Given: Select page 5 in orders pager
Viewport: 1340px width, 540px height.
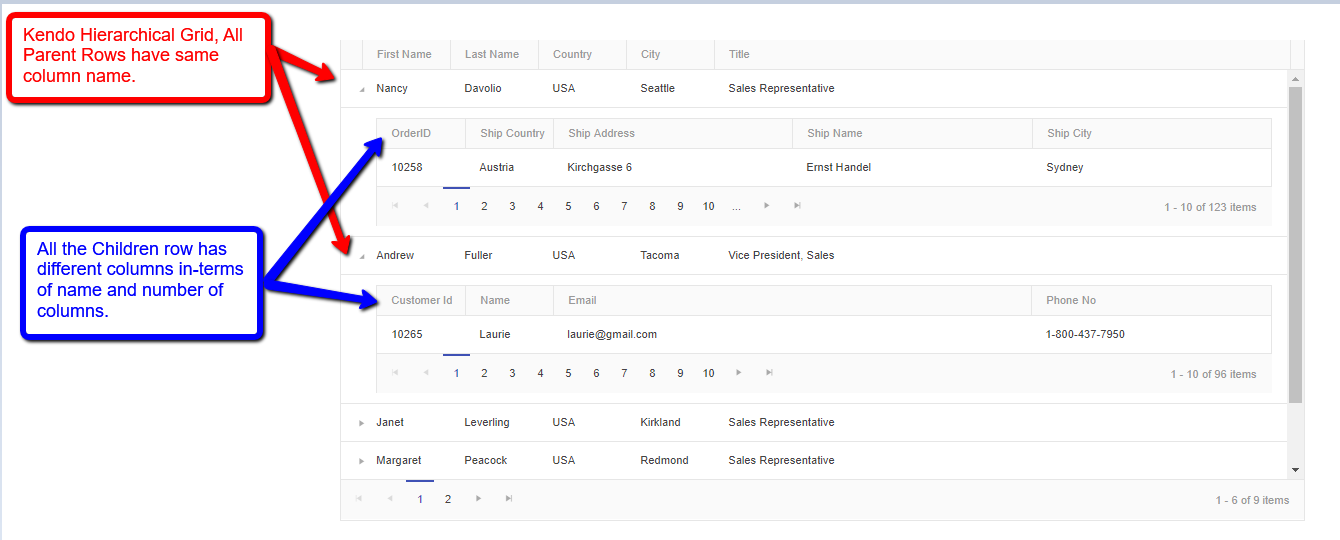Looking at the screenshot, I should (568, 206).
